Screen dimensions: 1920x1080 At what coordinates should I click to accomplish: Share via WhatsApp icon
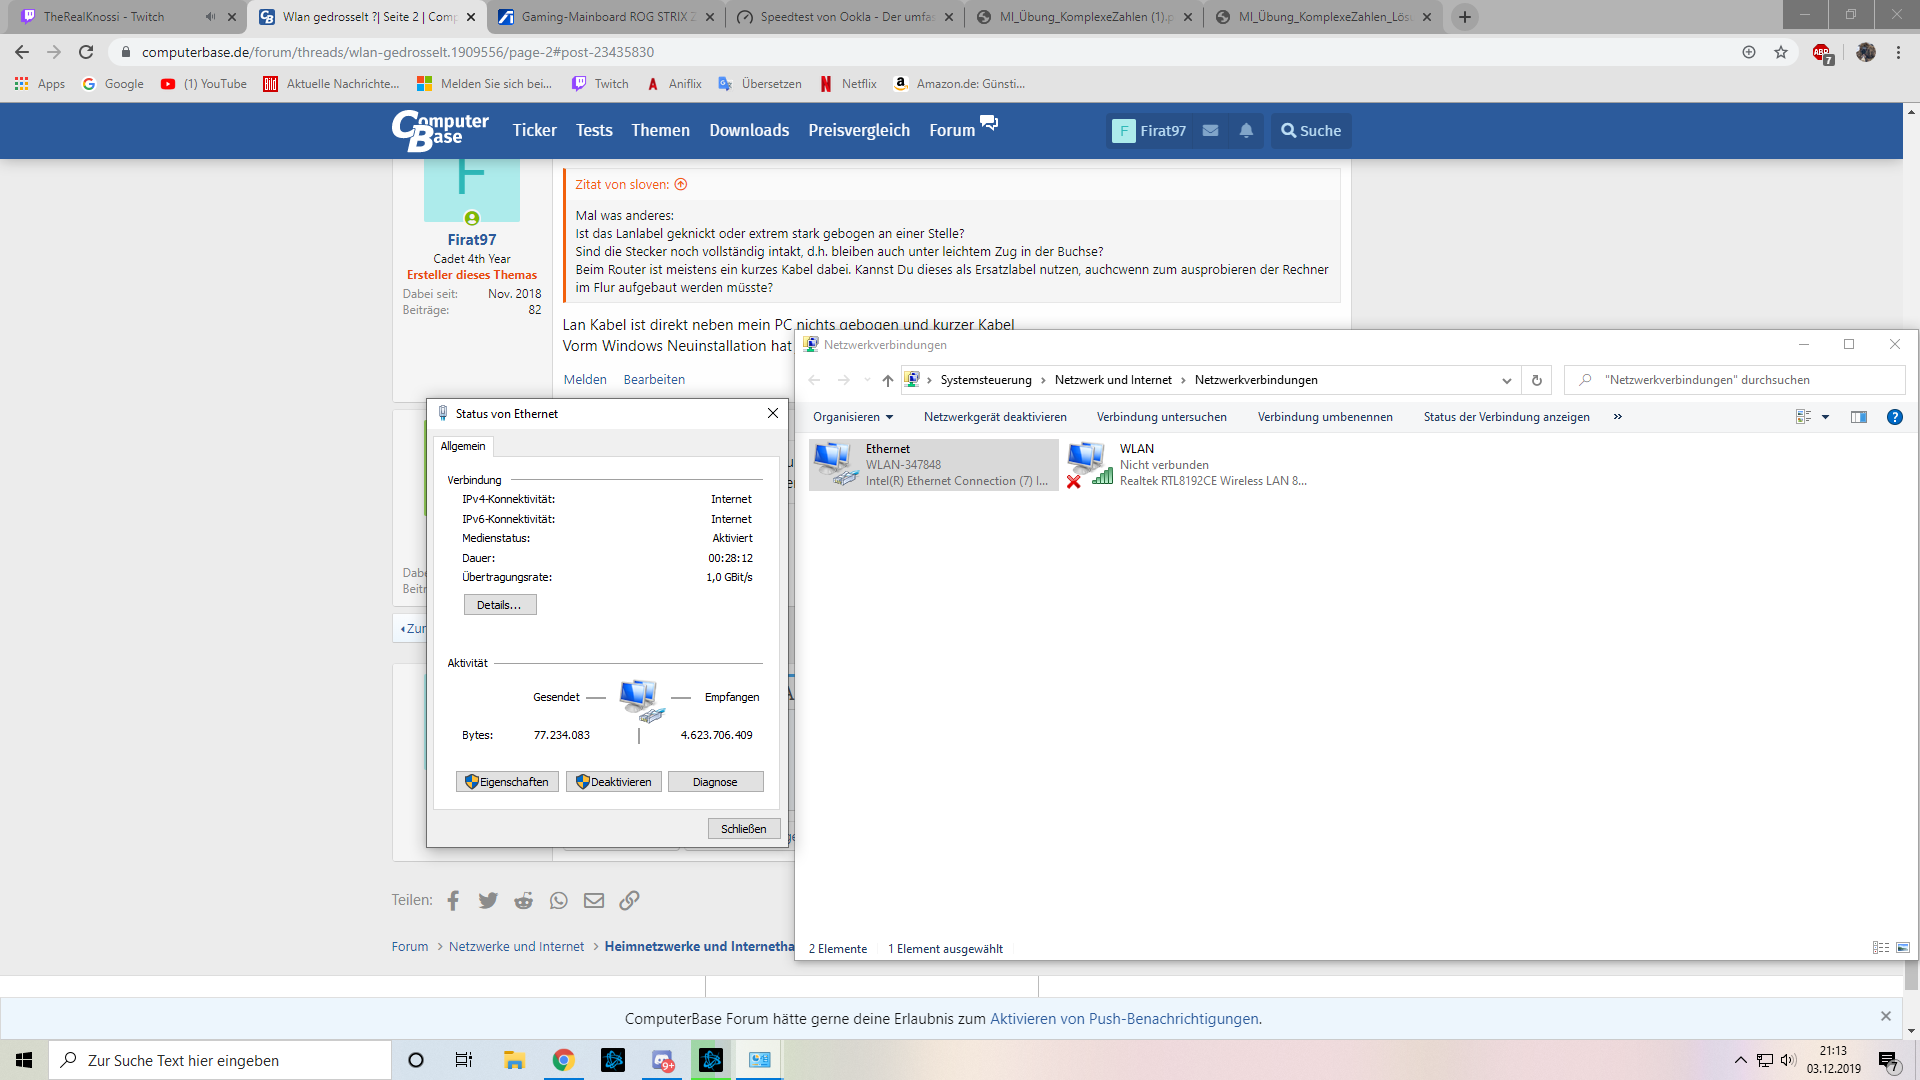click(558, 901)
